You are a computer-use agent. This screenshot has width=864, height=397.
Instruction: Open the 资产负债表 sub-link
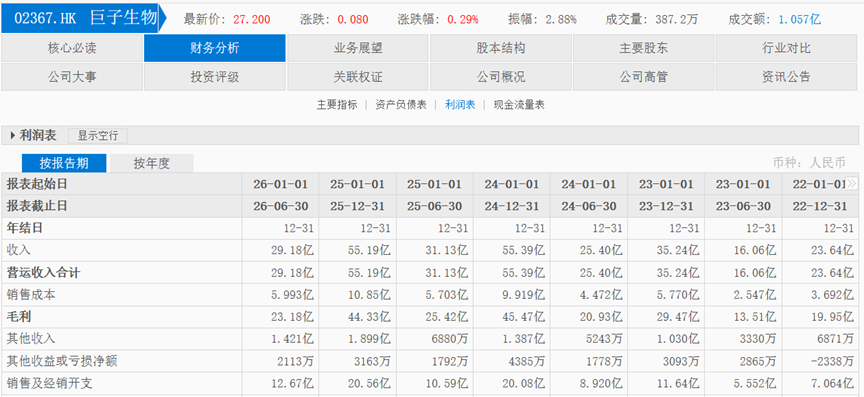point(401,105)
